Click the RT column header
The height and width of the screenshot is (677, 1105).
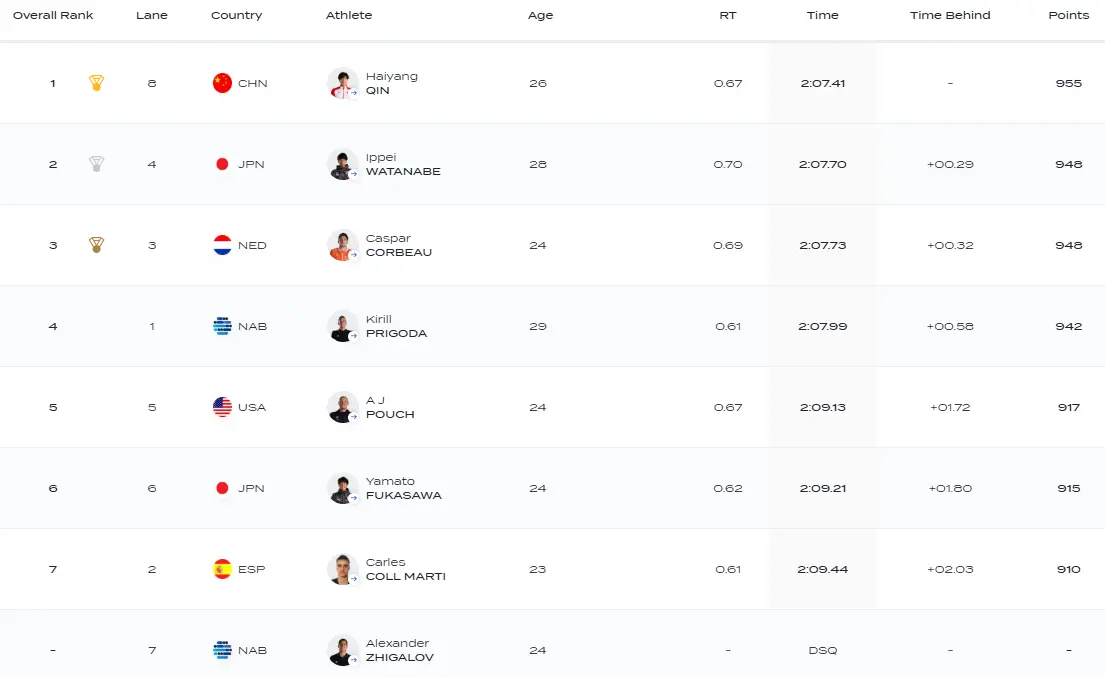pos(727,15)
